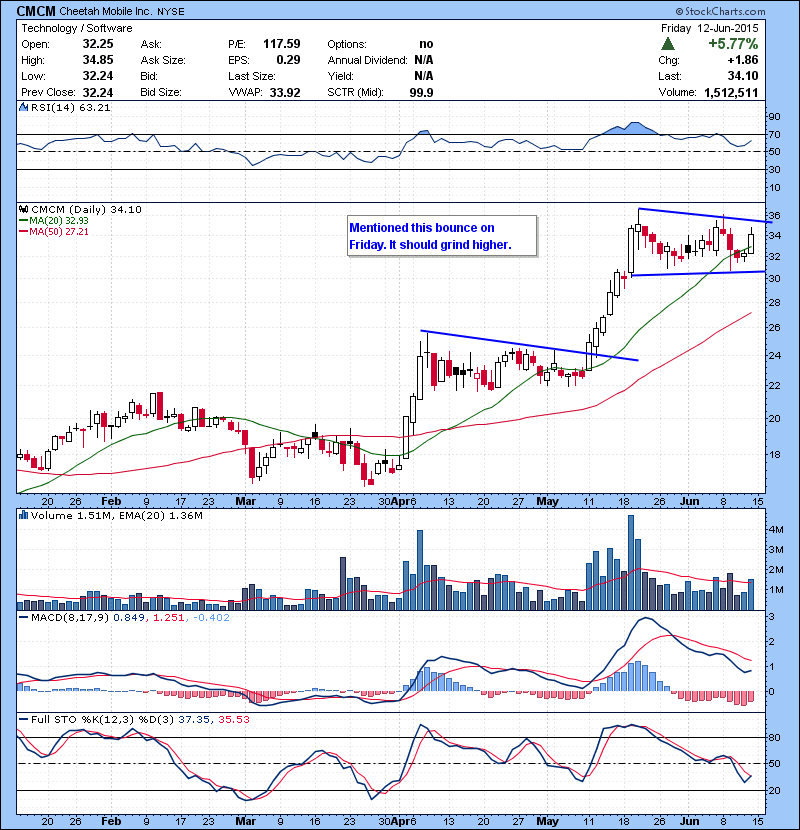Click the 4M mark on the volume scale
Screen dimensions: 800x830
click(776, 529)
